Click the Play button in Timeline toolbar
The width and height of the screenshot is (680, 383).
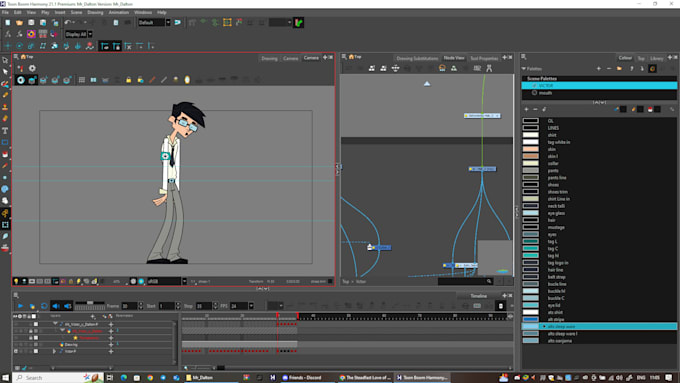coord(20,306)
